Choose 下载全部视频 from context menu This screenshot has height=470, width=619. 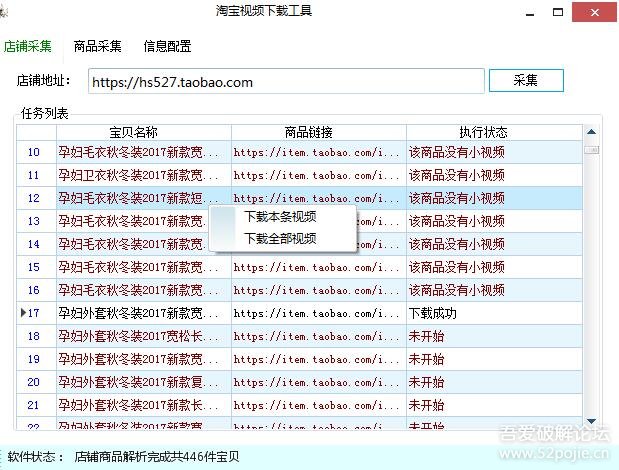[280, 238]
